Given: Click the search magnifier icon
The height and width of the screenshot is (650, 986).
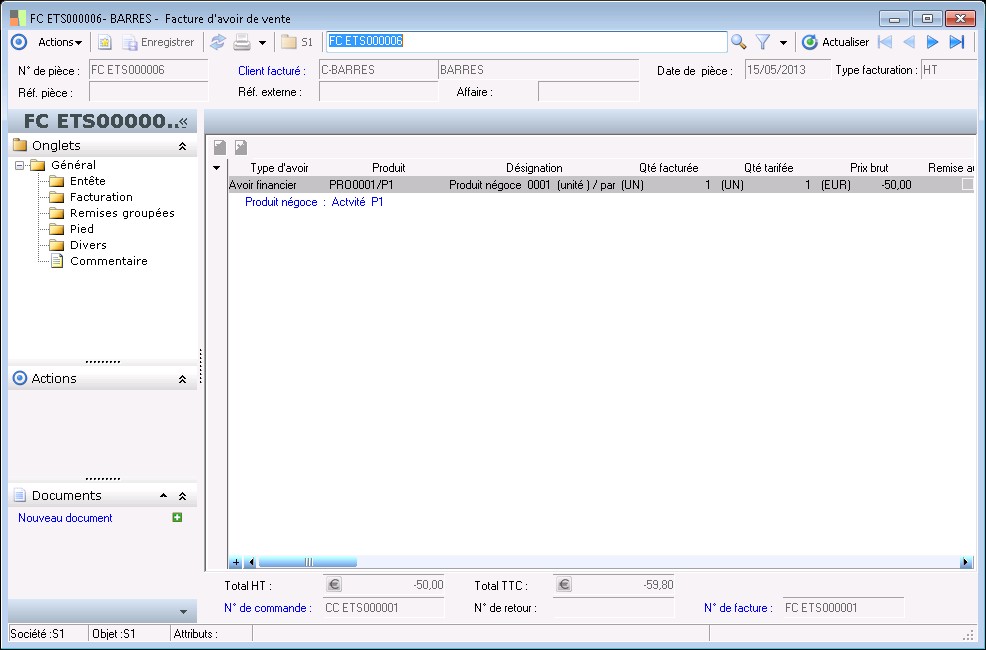Looking at the screenshot, I should pos(739,42).
